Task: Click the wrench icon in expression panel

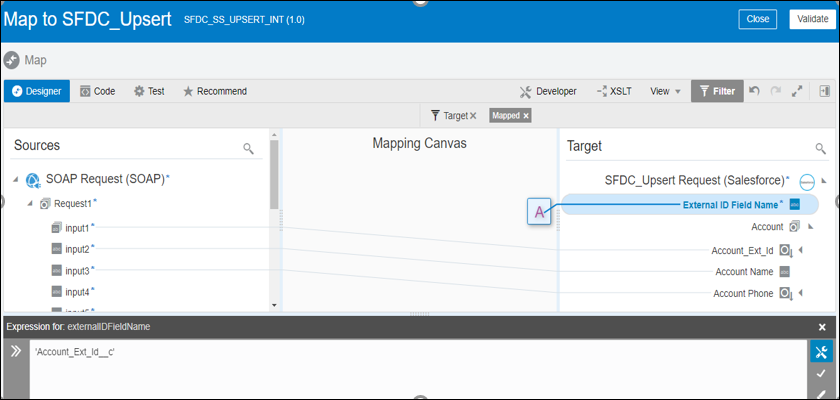Action: tap(821, 351)
